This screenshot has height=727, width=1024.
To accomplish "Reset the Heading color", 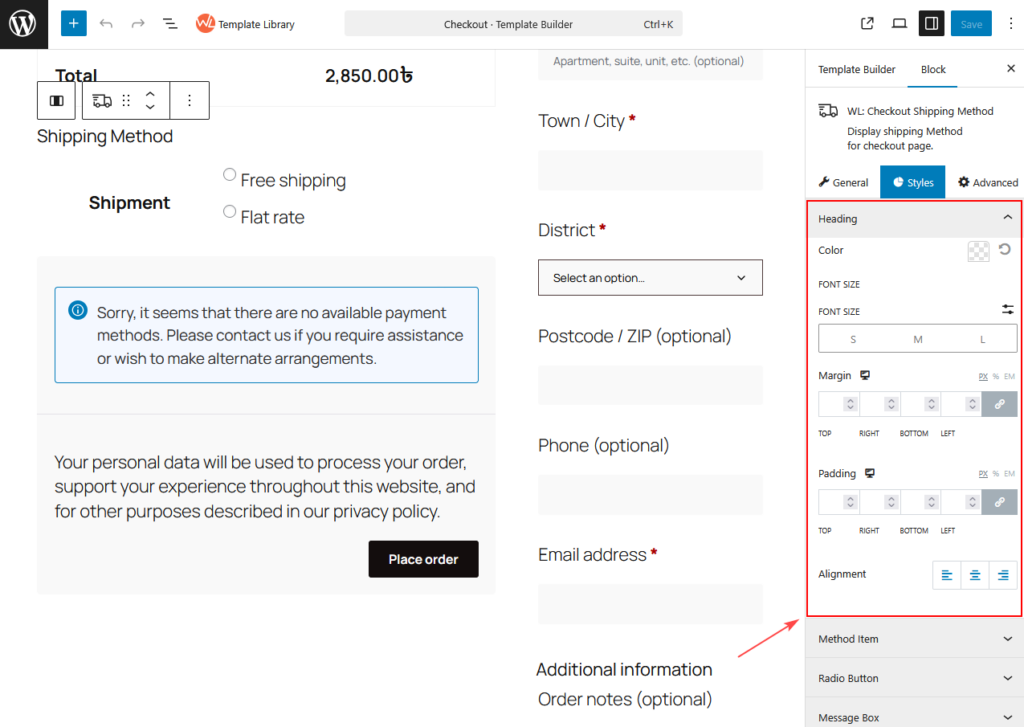I will tap(1004, 250).
